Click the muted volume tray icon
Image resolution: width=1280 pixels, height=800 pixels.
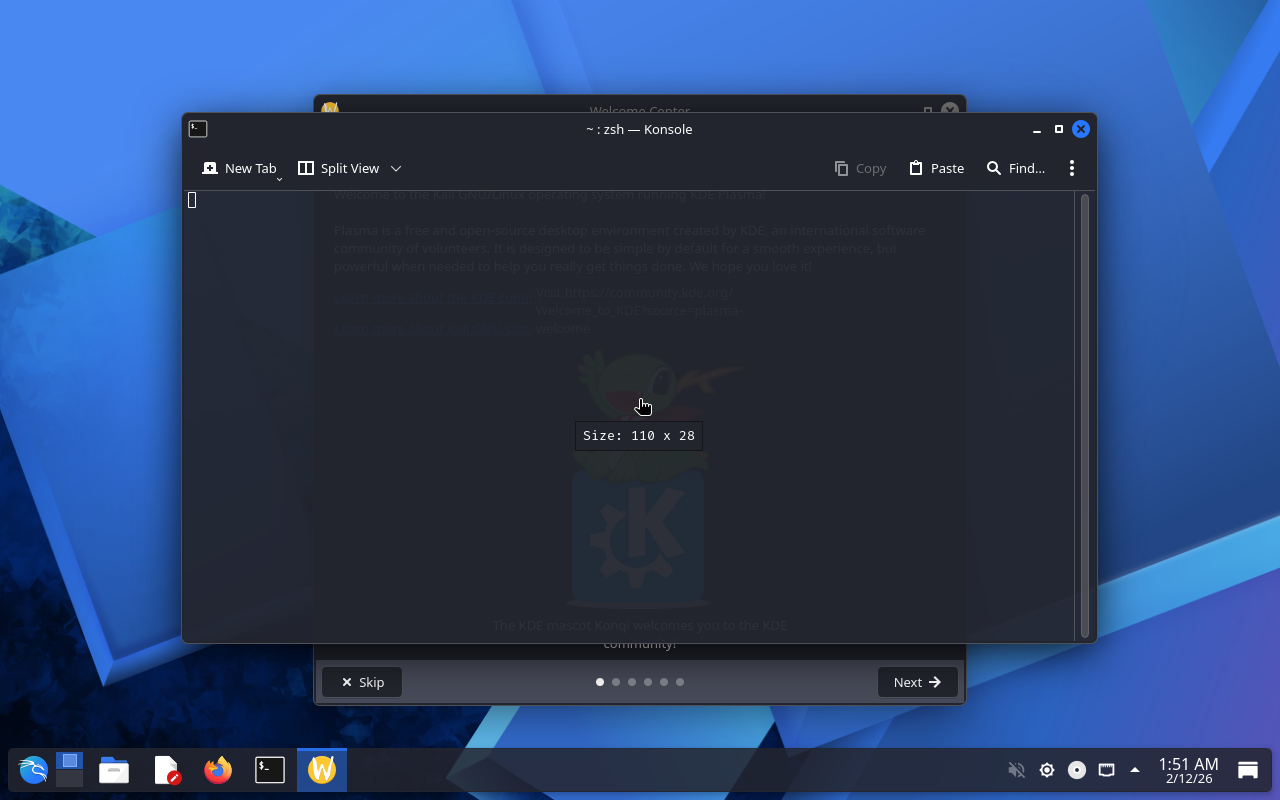click(x=1016, y=770)
